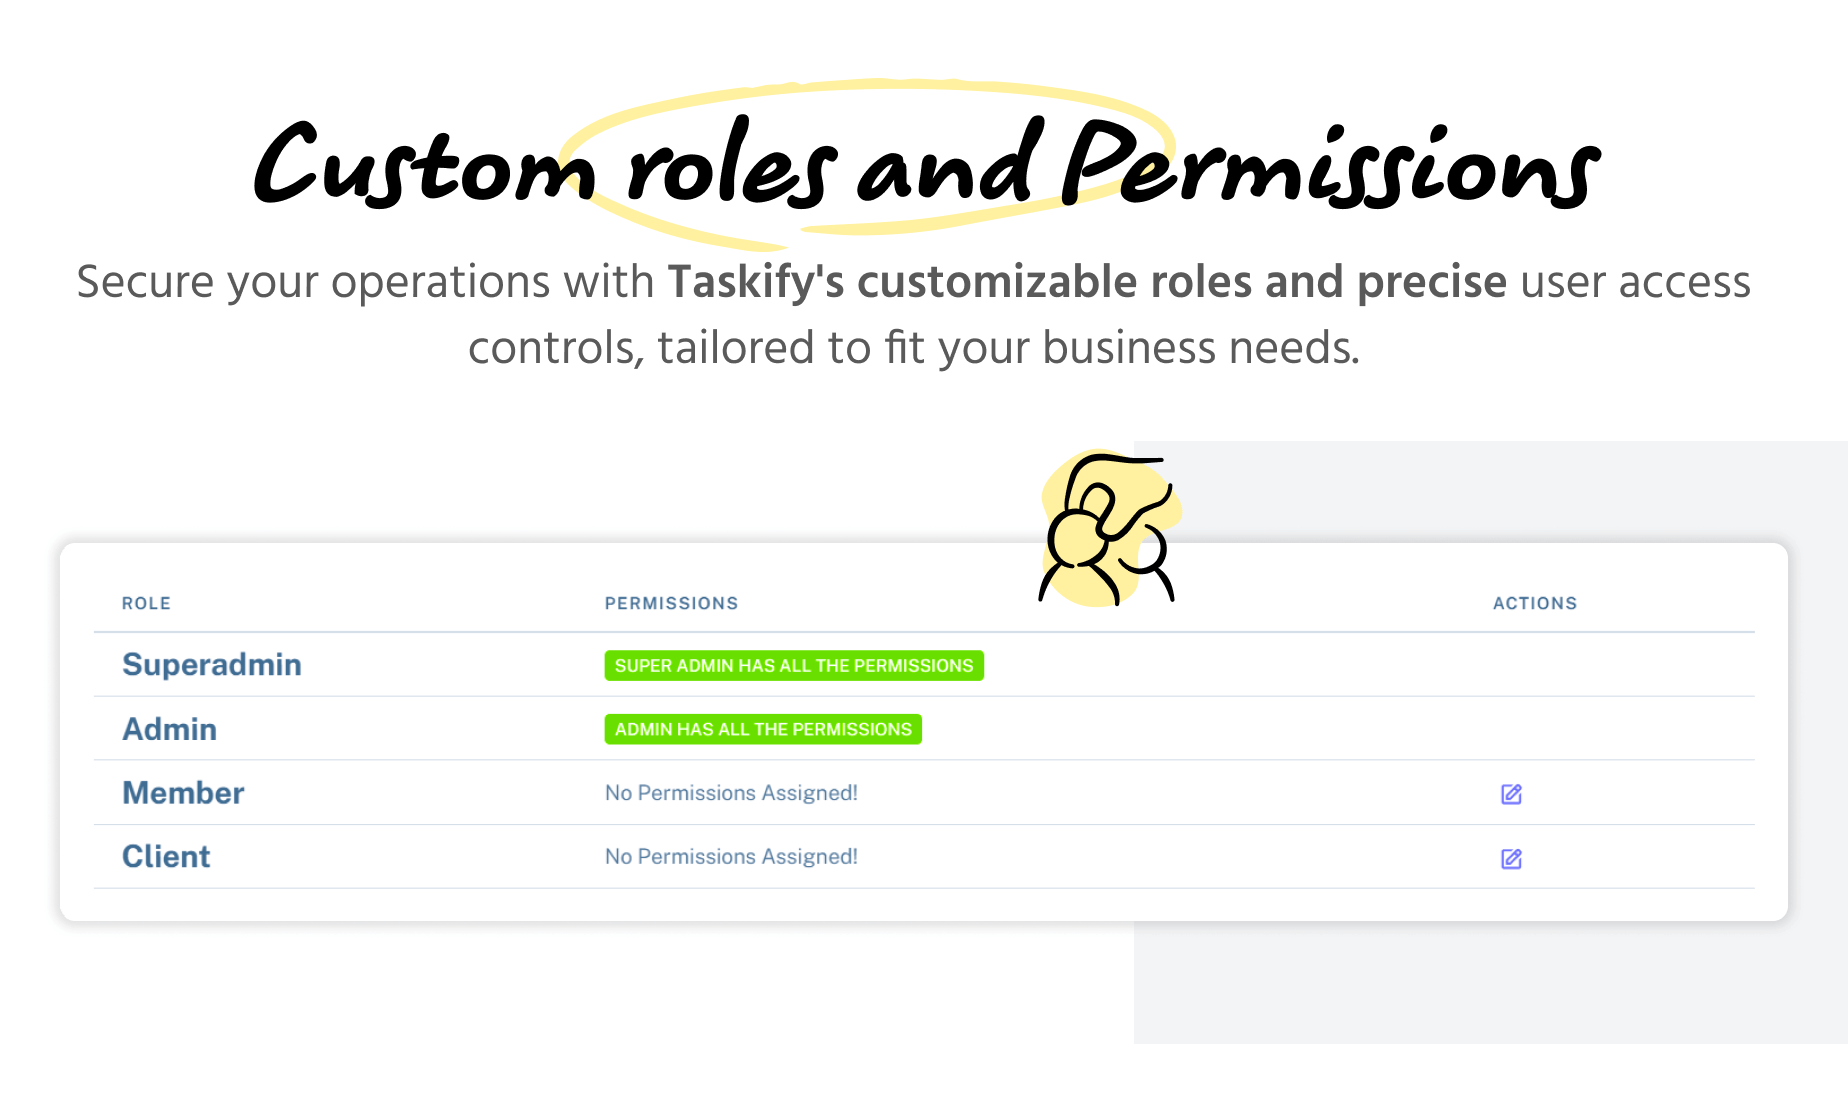Open the edit icon in Client row
Viewport: 1848px width, 1104px height.
tap(1511, 858)
